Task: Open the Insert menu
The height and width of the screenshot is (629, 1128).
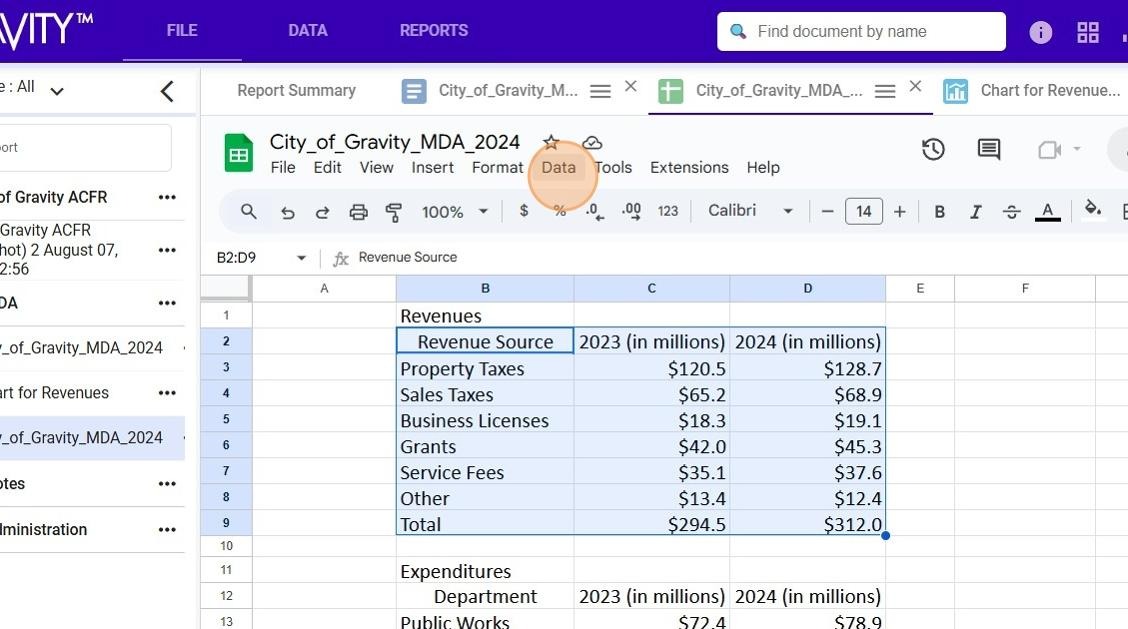Action: (x=432, y=168)
